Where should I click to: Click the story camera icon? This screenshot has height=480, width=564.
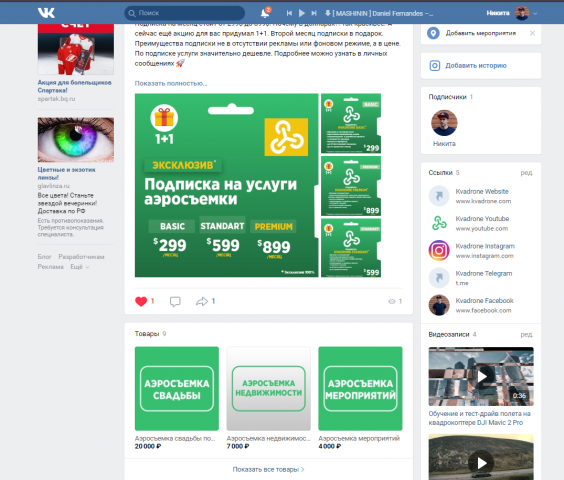[435, 65]
